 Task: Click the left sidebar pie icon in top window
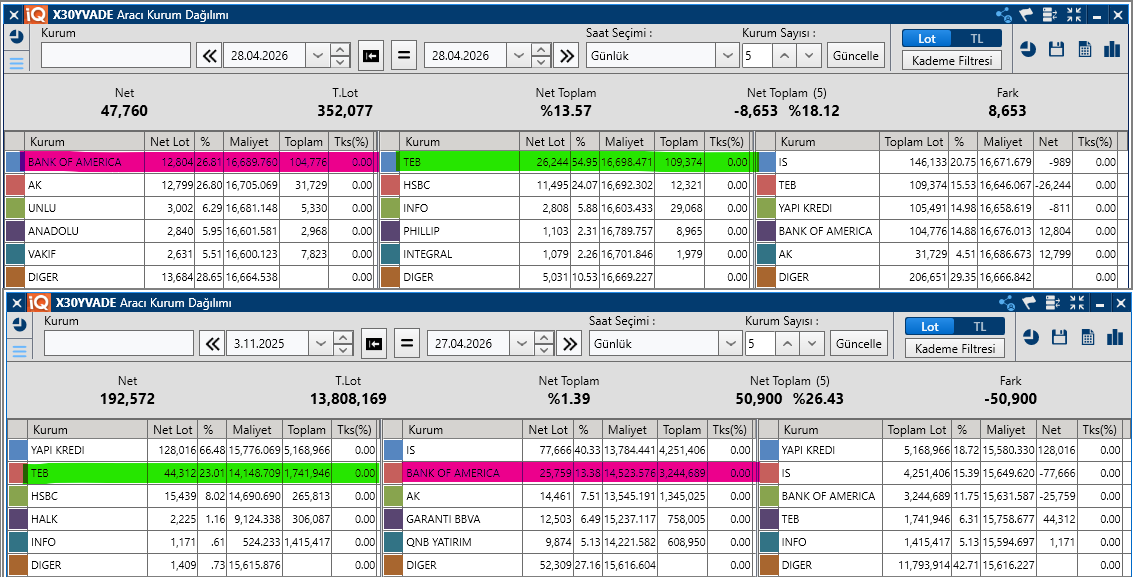(x=16, y=37)
